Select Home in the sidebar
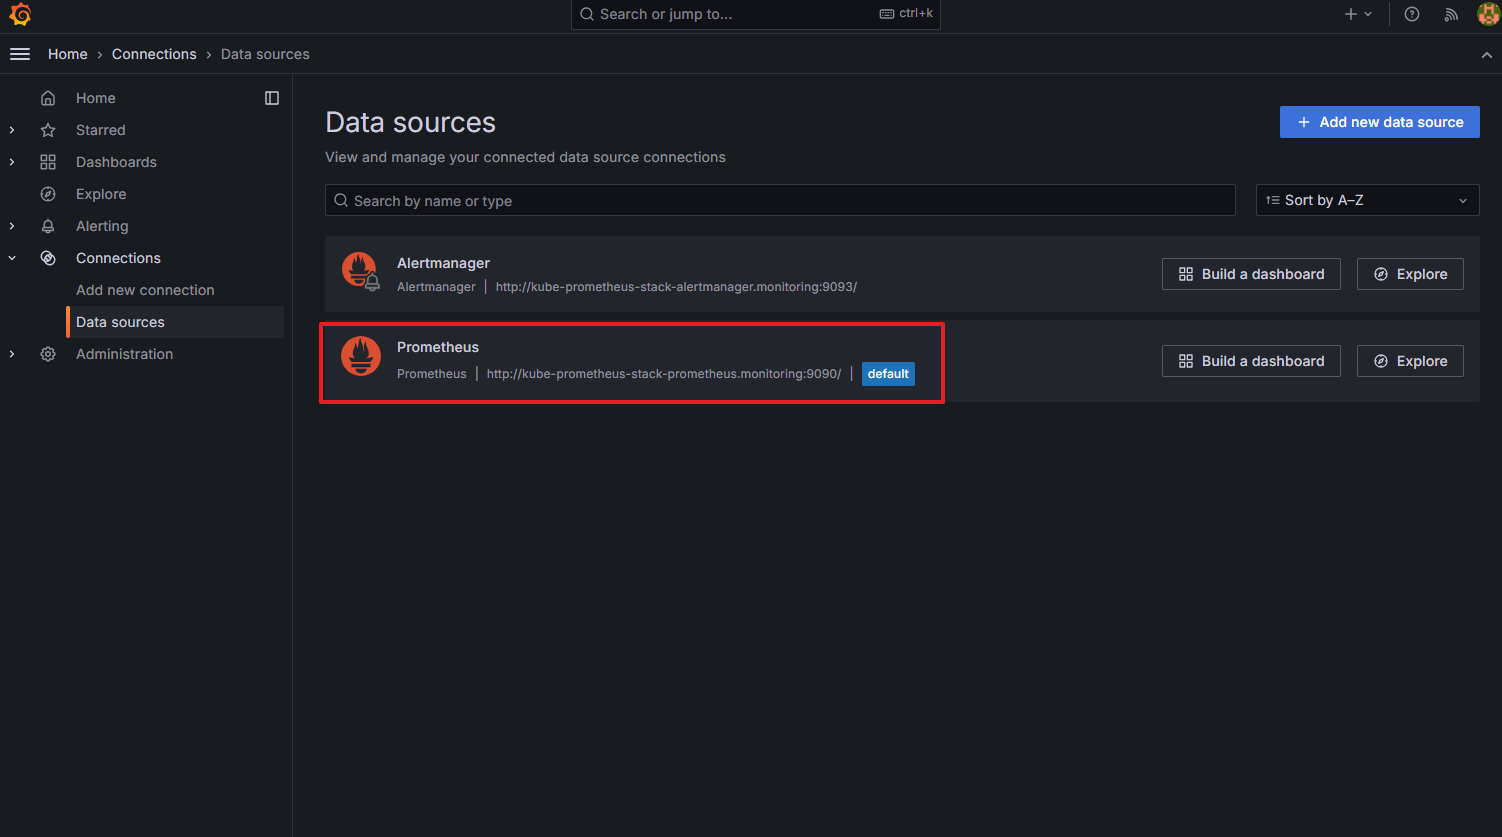1502x837 pixels. [96, 98]
